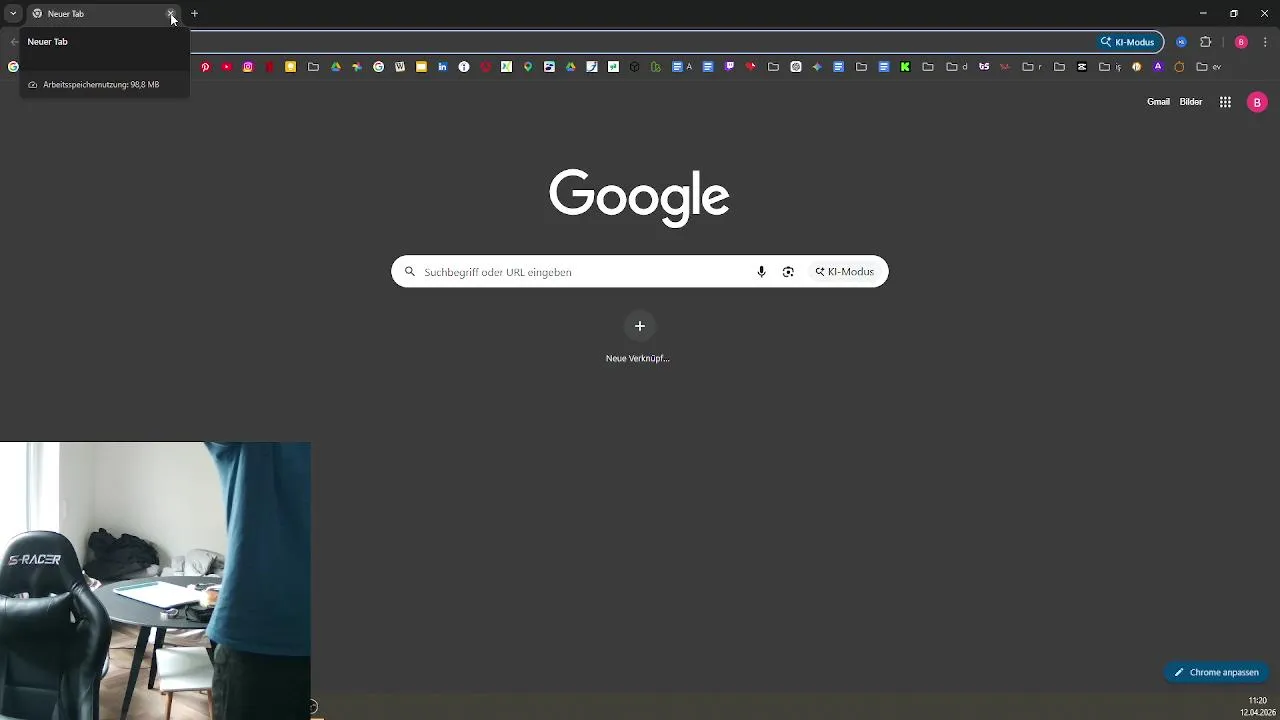The width and height of the screenshot is (1280, 720).
Task: Open the Instagram bookmark
Action: [248, 67]
